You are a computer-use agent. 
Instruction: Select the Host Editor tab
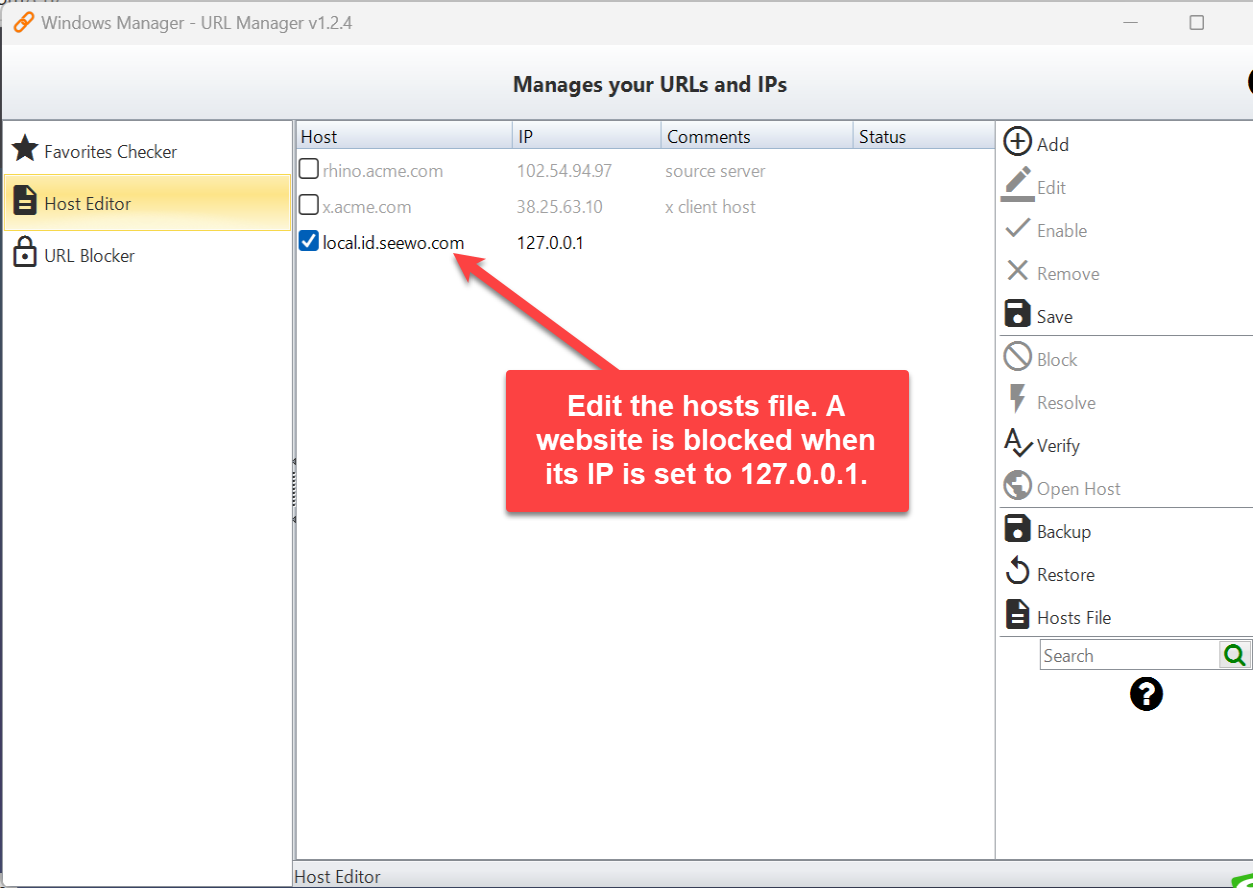coord(147,203)
